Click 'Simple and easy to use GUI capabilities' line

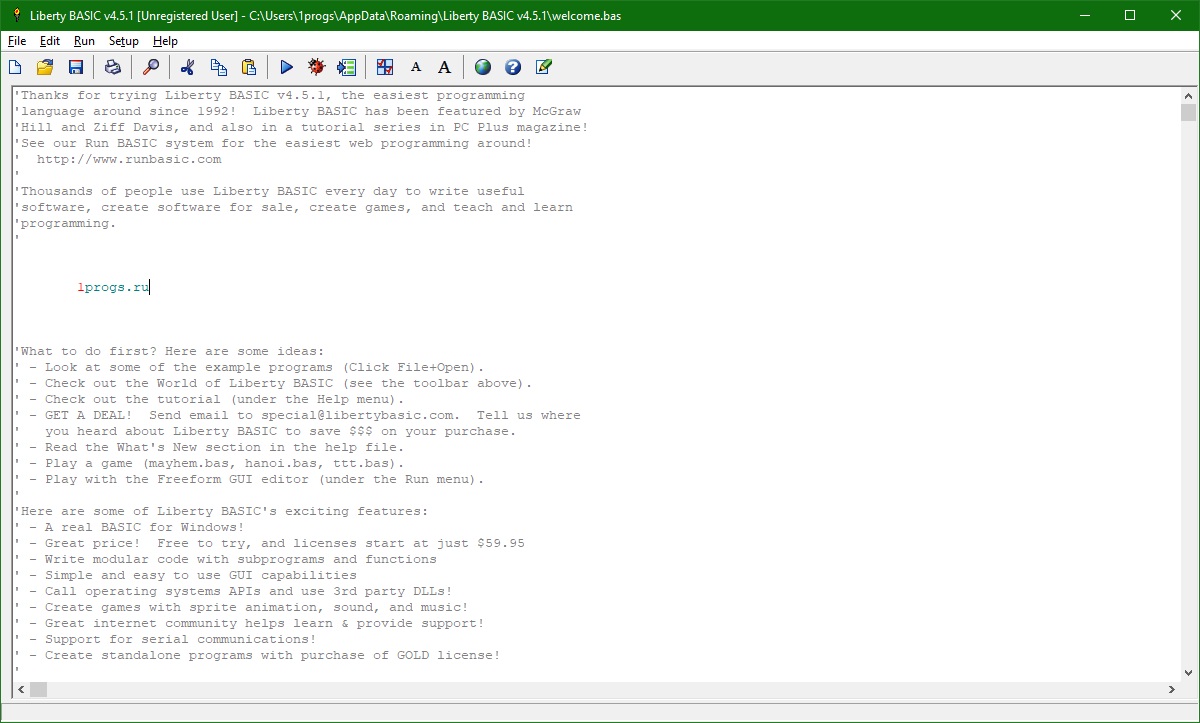point(185,576)
